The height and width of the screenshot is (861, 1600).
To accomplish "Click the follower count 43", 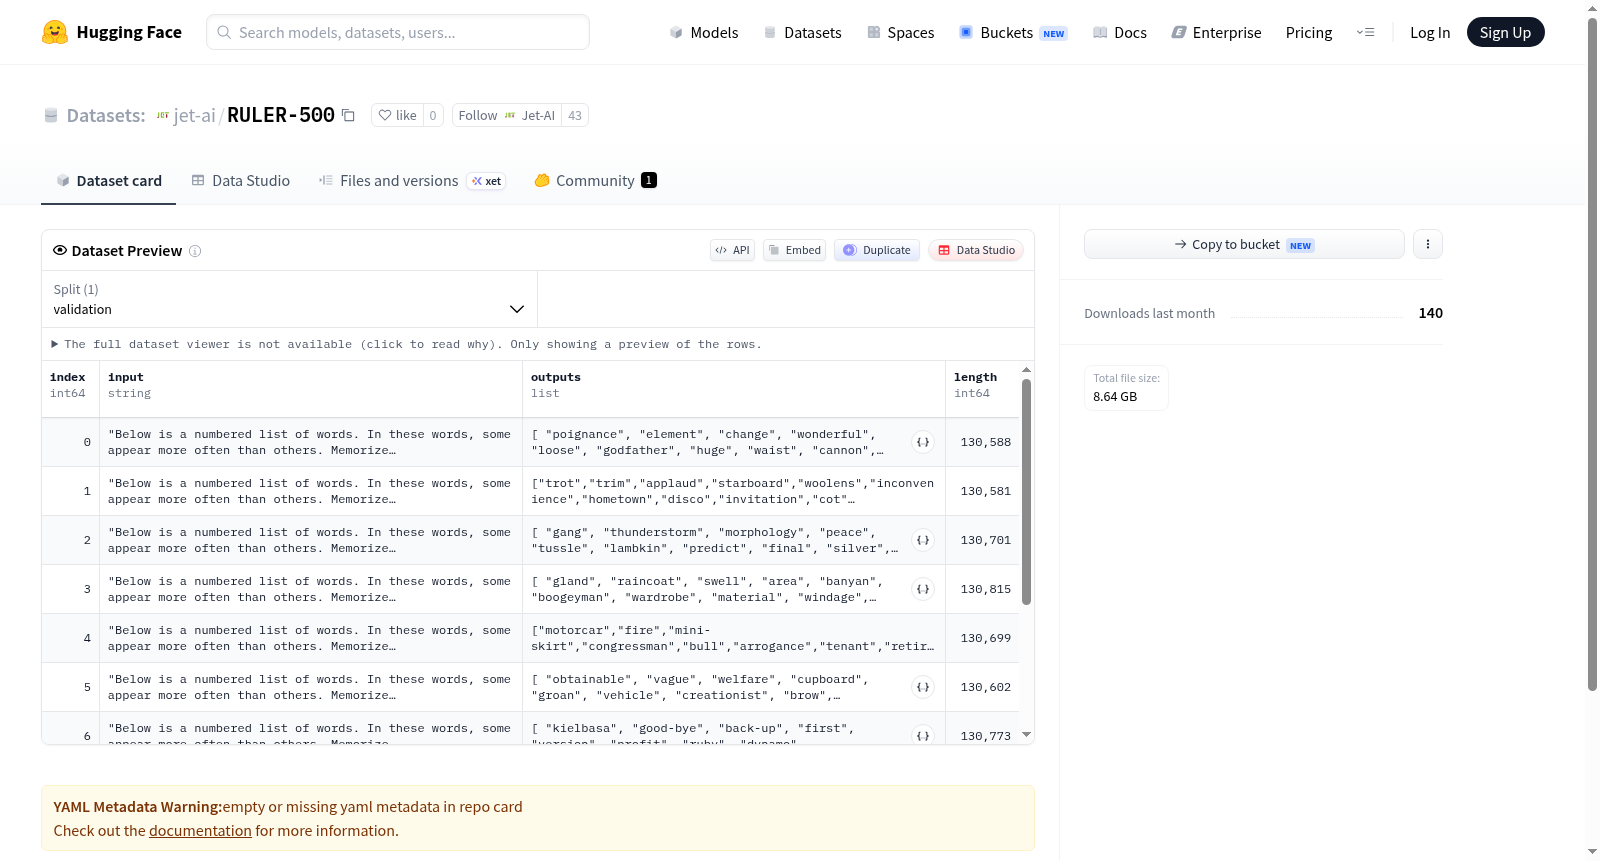I will pos(575,115).
